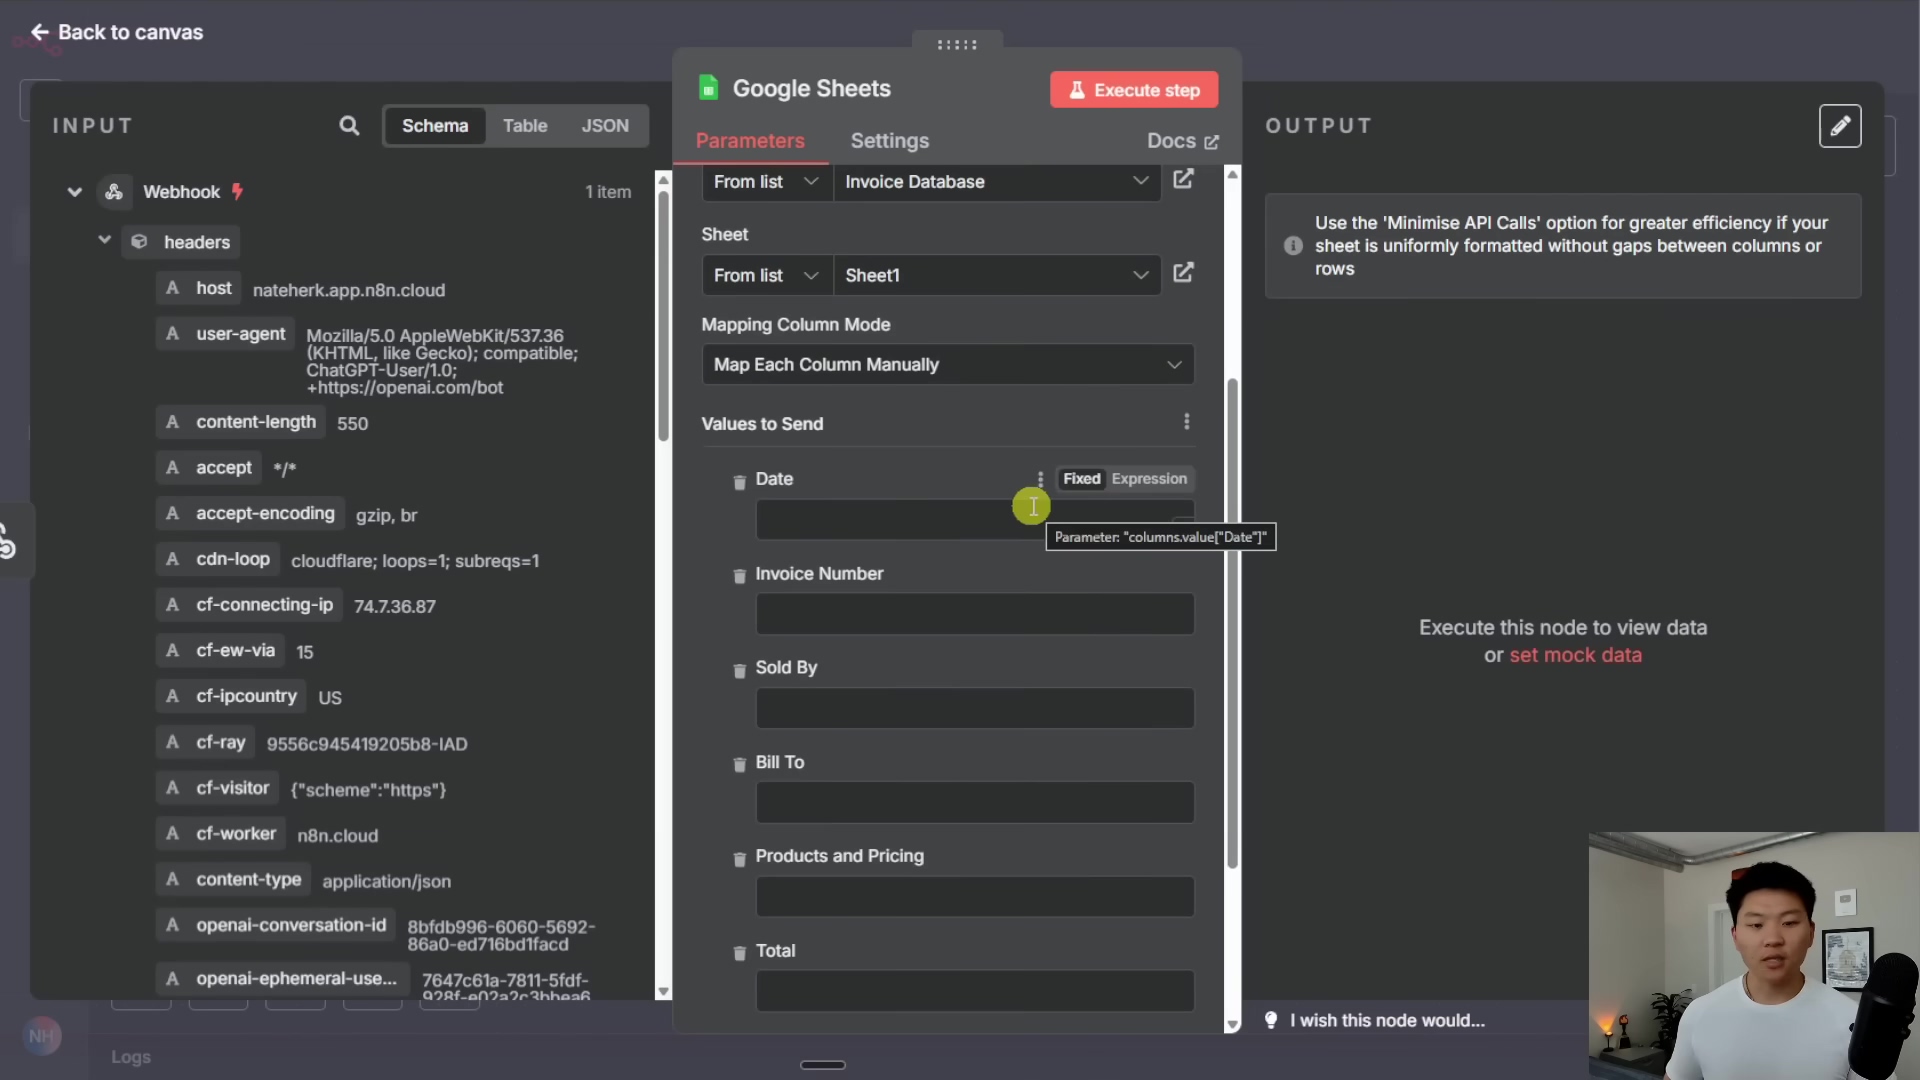
Task: Open the Mapping Column Mode dropdown
Action: [x=948, y=365]
